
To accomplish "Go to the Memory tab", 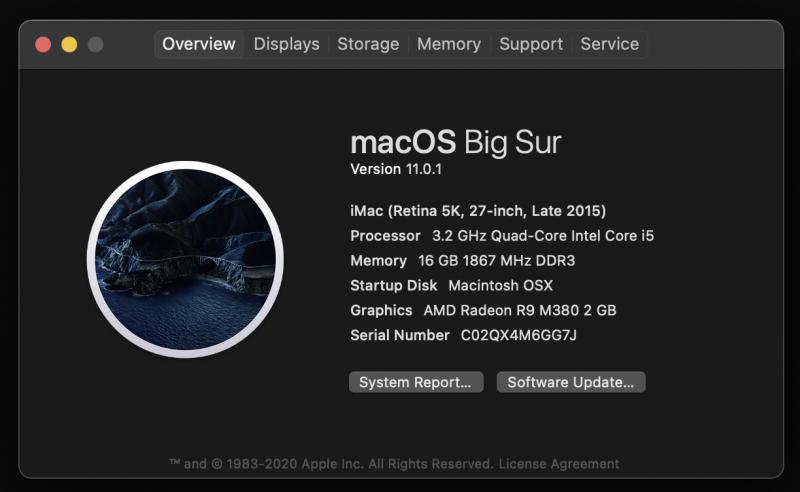I will tap(449, 44).
